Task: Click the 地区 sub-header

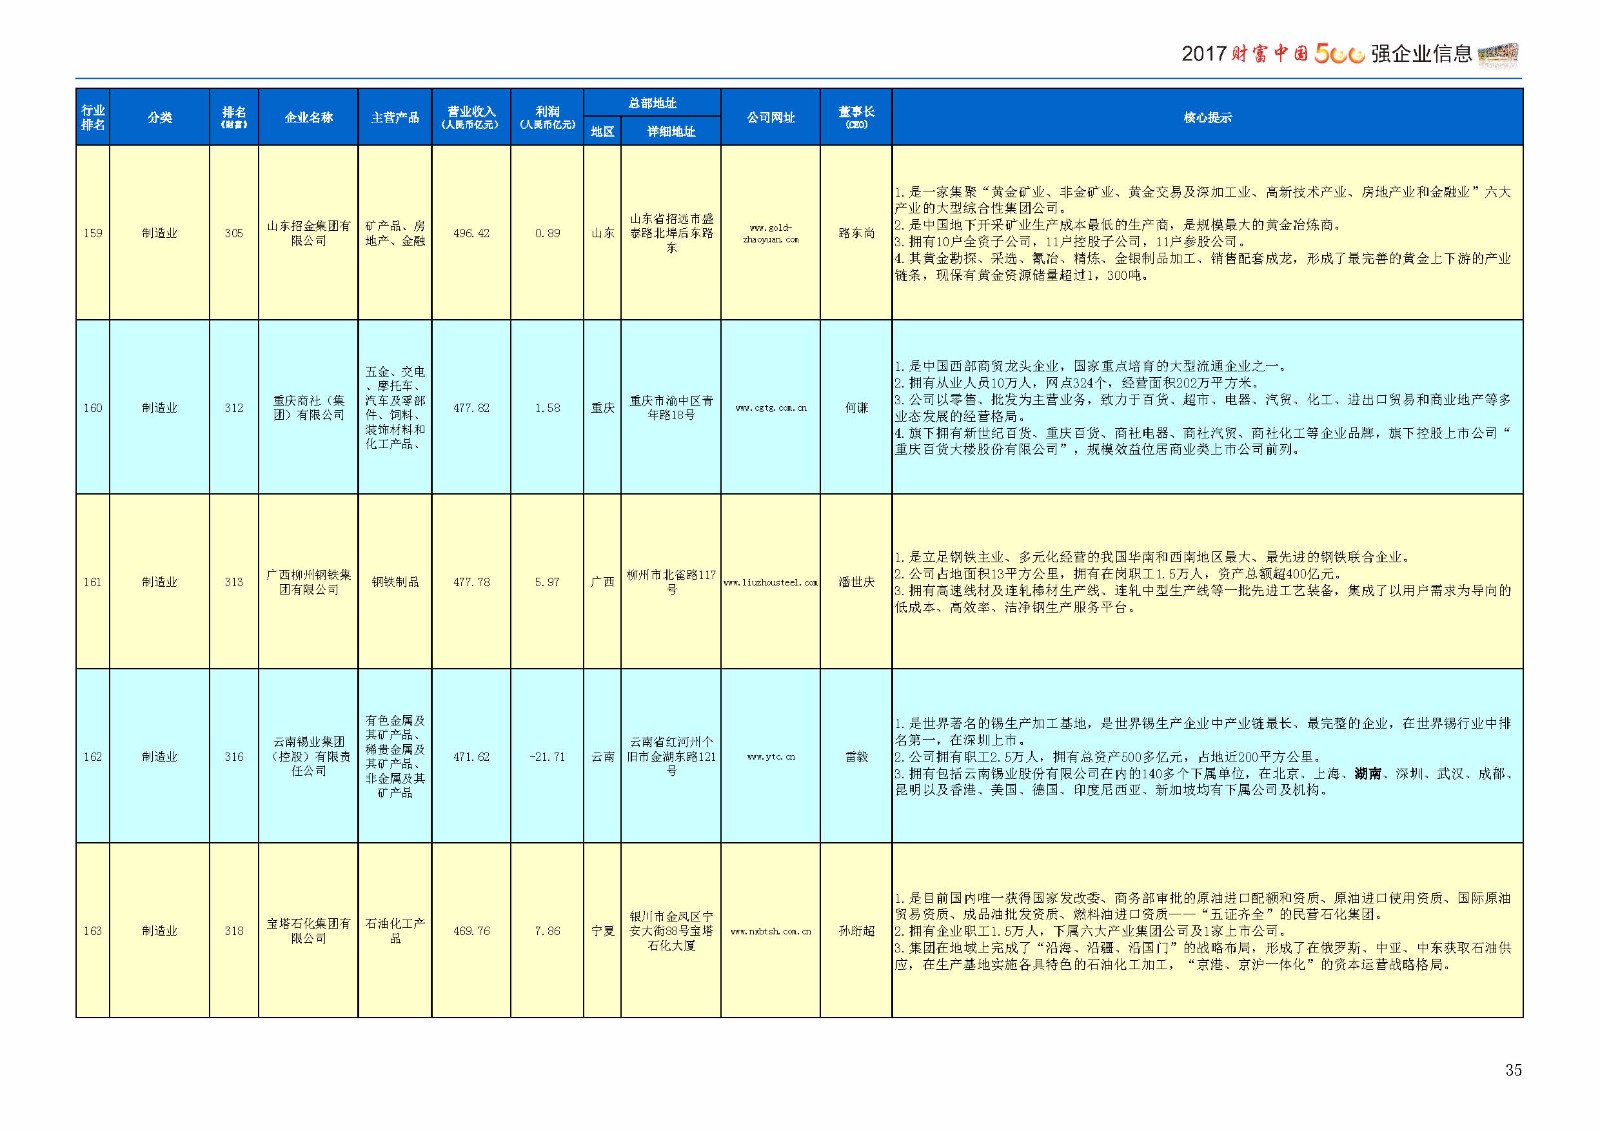Action: click(602, 131)
